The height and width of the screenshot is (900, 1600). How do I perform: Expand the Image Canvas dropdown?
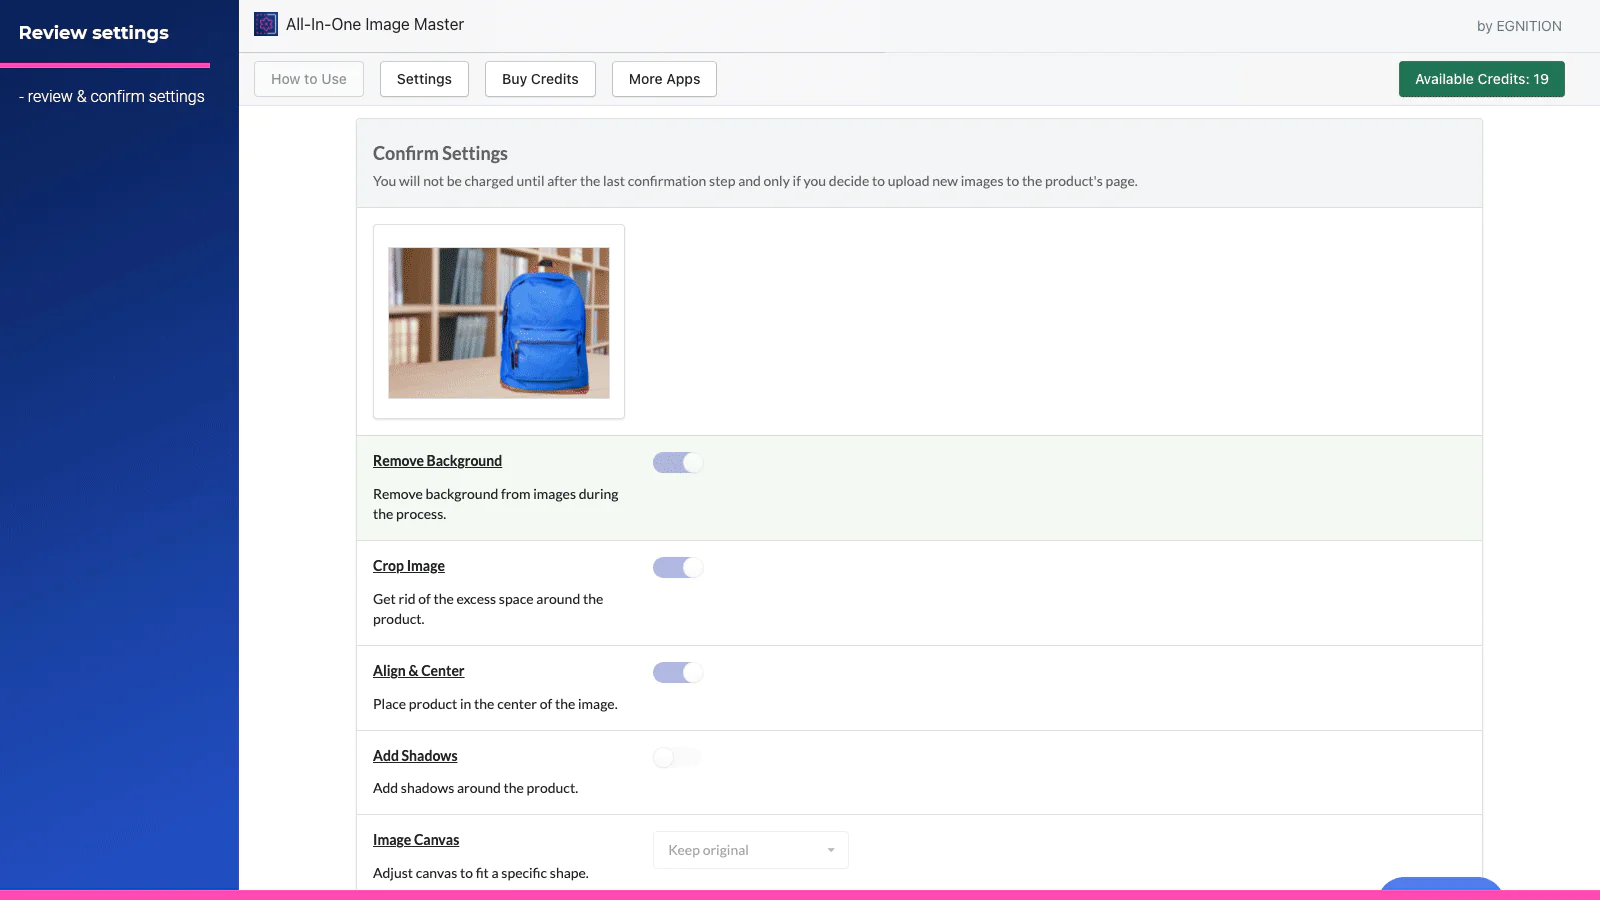(x=750, y=850)
